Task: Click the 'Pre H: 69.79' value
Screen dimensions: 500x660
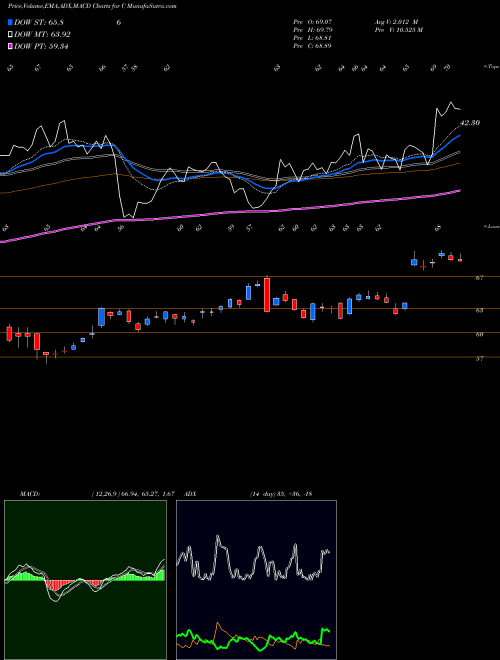Action: tap(312, 30)
